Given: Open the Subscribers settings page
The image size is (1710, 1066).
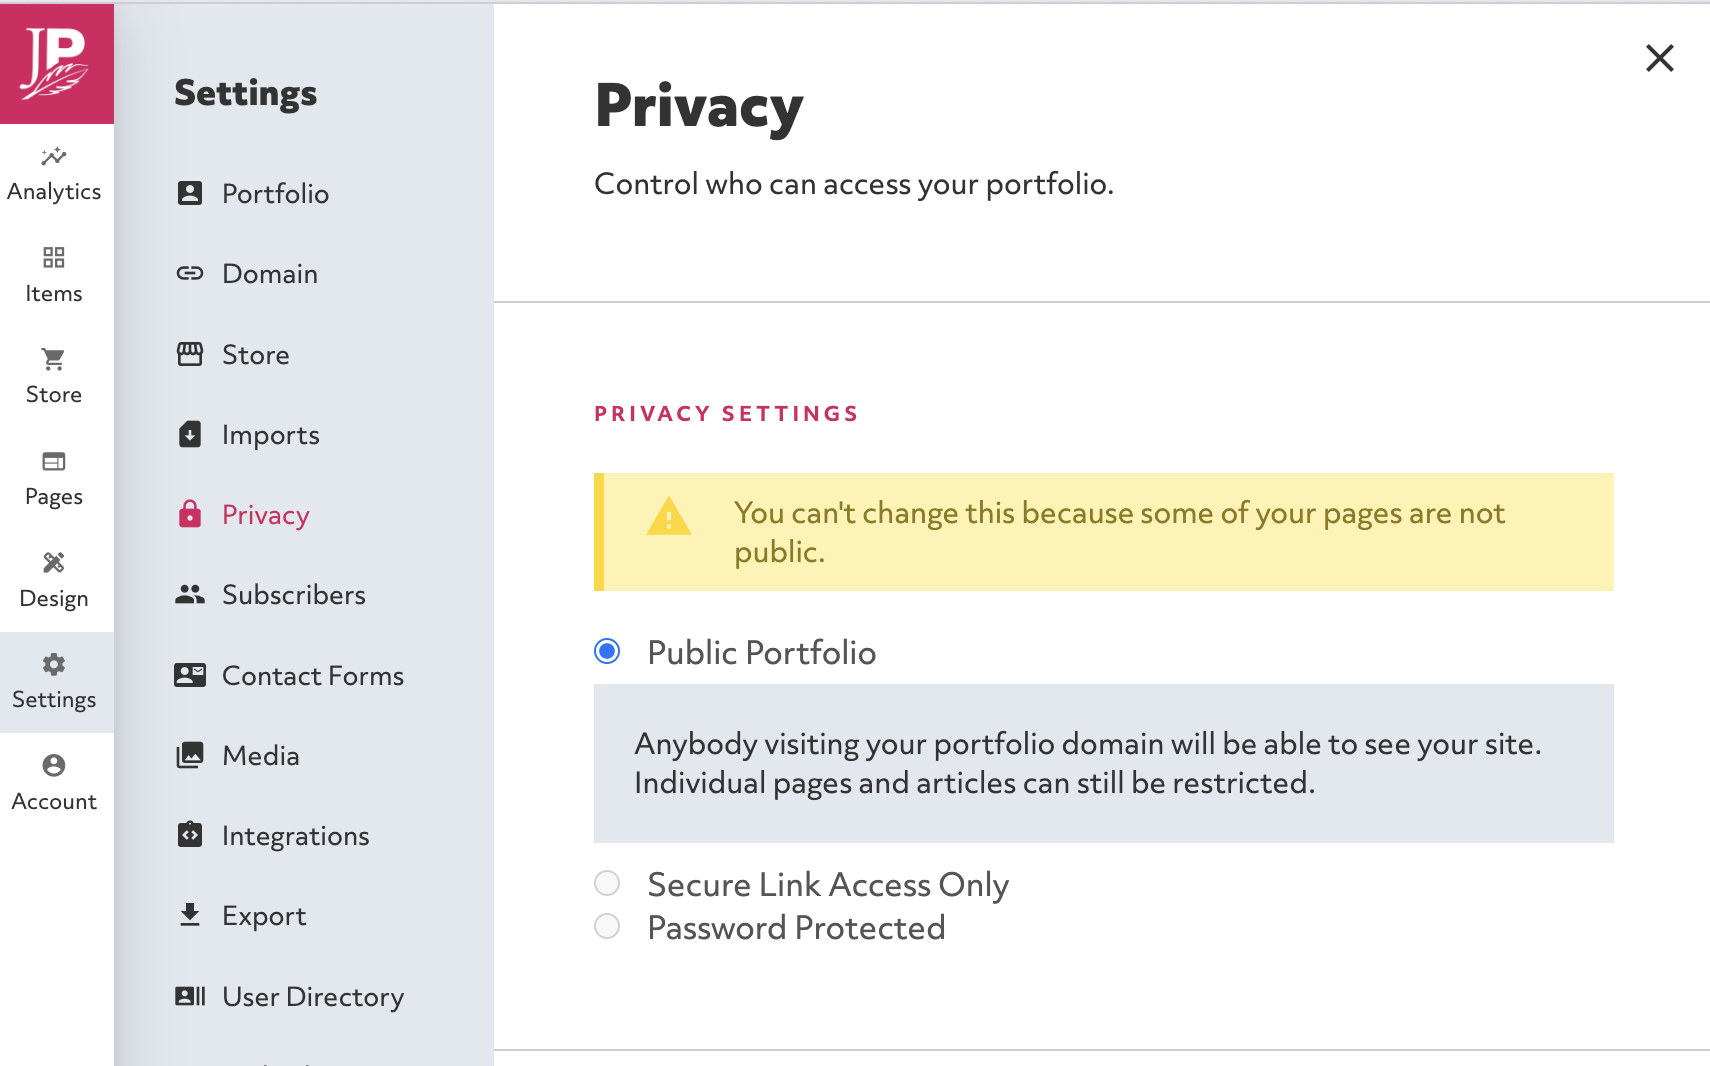Looking at the screenshot, I should [x=293, y=595].
